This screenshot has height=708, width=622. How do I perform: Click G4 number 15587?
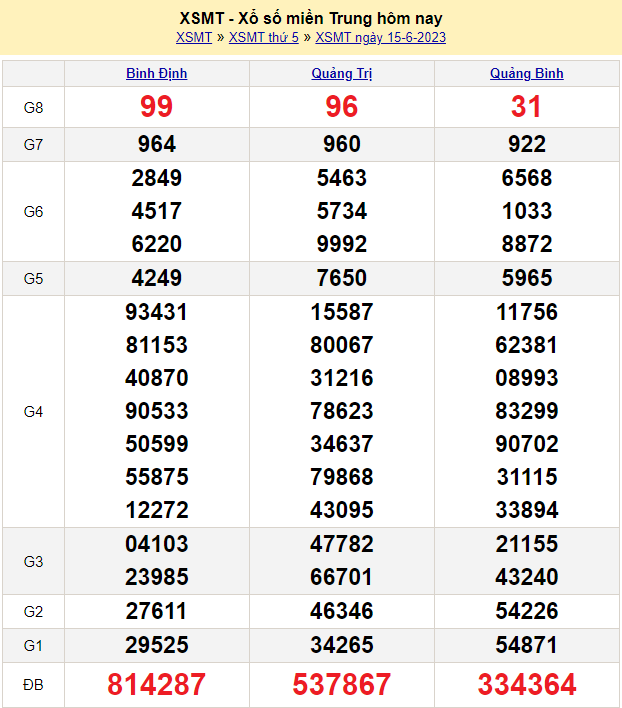[x=342, y=312]
